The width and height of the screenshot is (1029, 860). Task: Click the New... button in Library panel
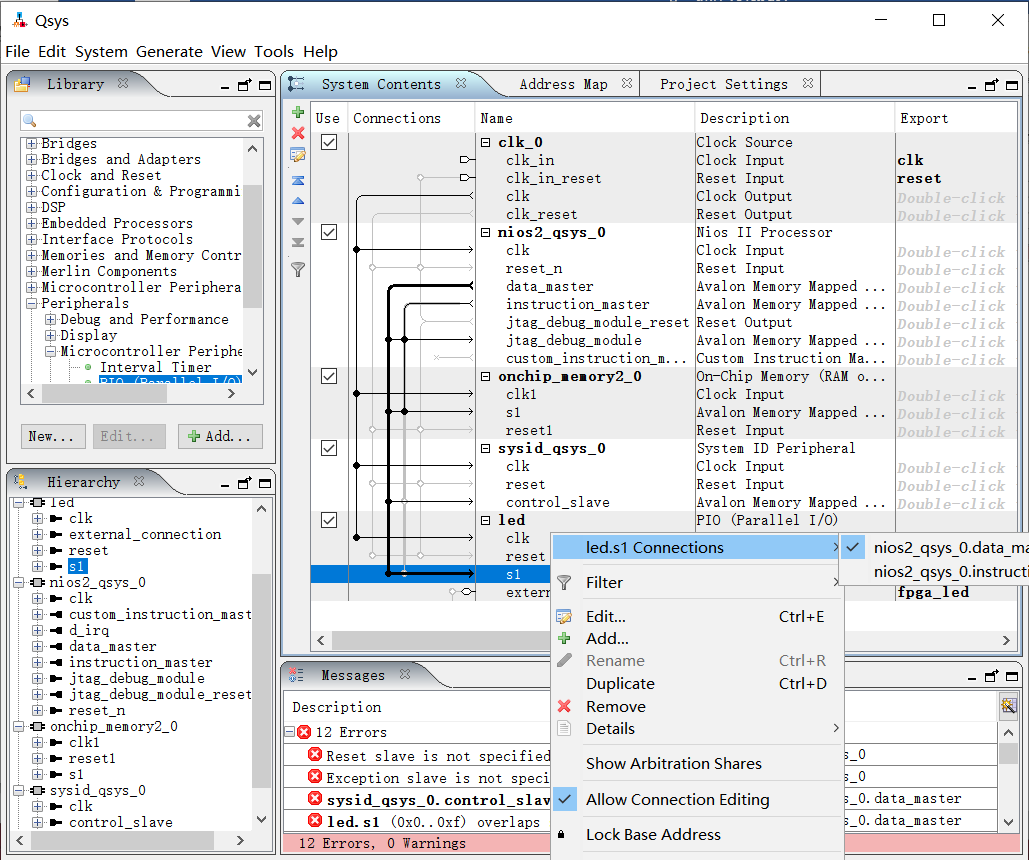(x=52, y=436)
